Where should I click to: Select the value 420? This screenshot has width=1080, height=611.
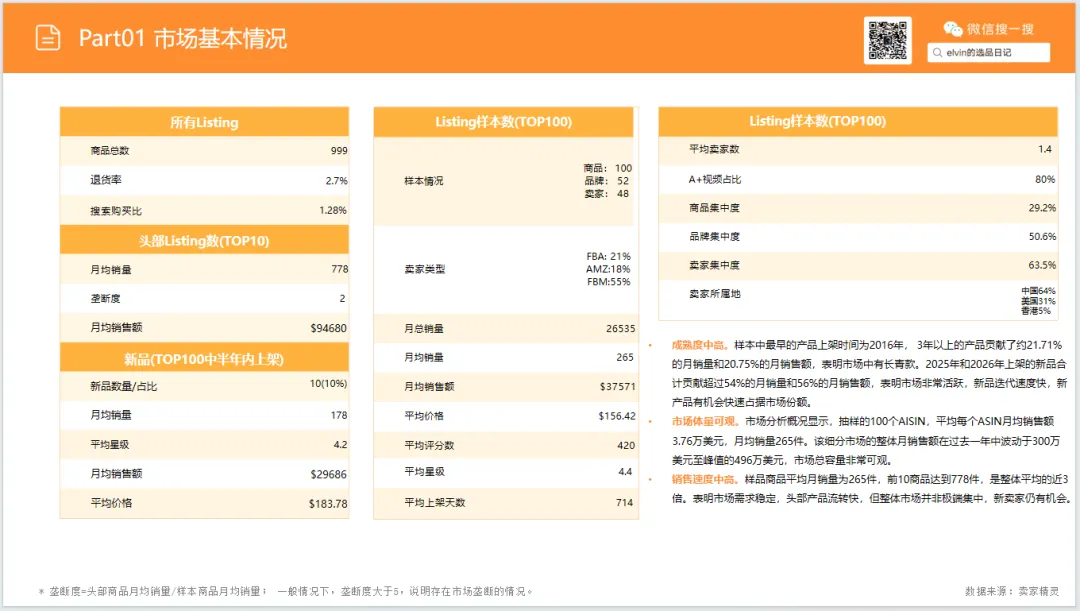point(625,445)
